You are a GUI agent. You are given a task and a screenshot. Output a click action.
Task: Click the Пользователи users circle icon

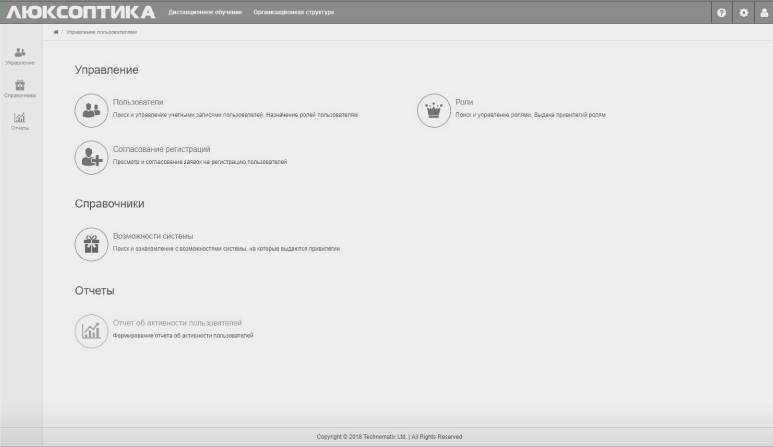pyautogui.click(x=91, y=110)
